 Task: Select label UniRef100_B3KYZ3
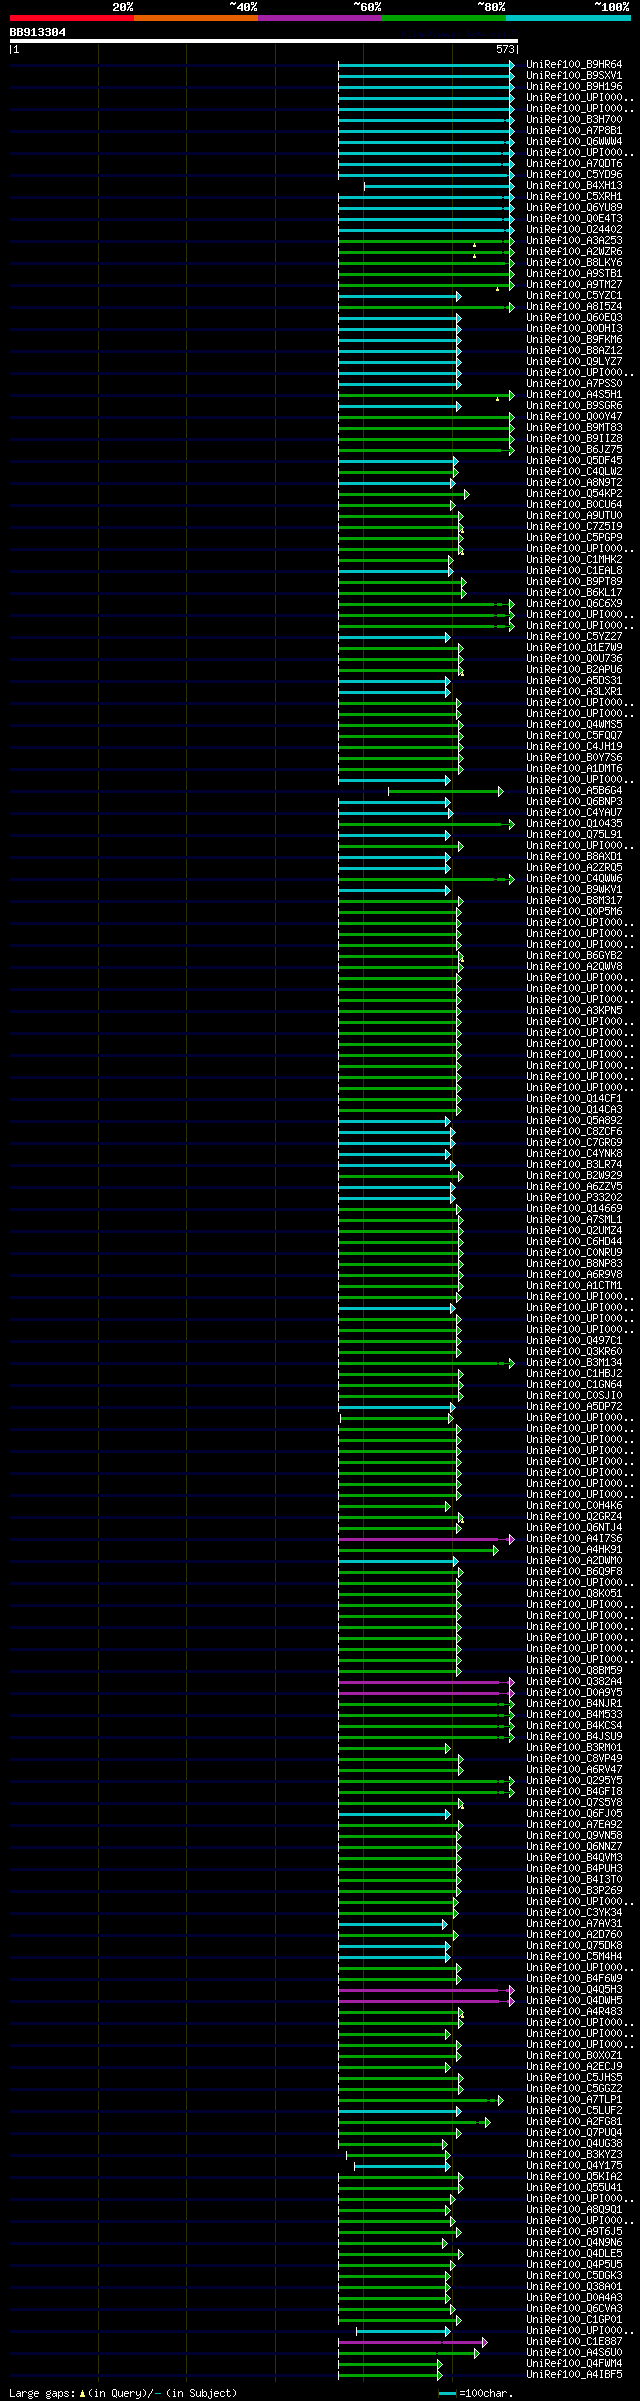tap(574, 2154)
